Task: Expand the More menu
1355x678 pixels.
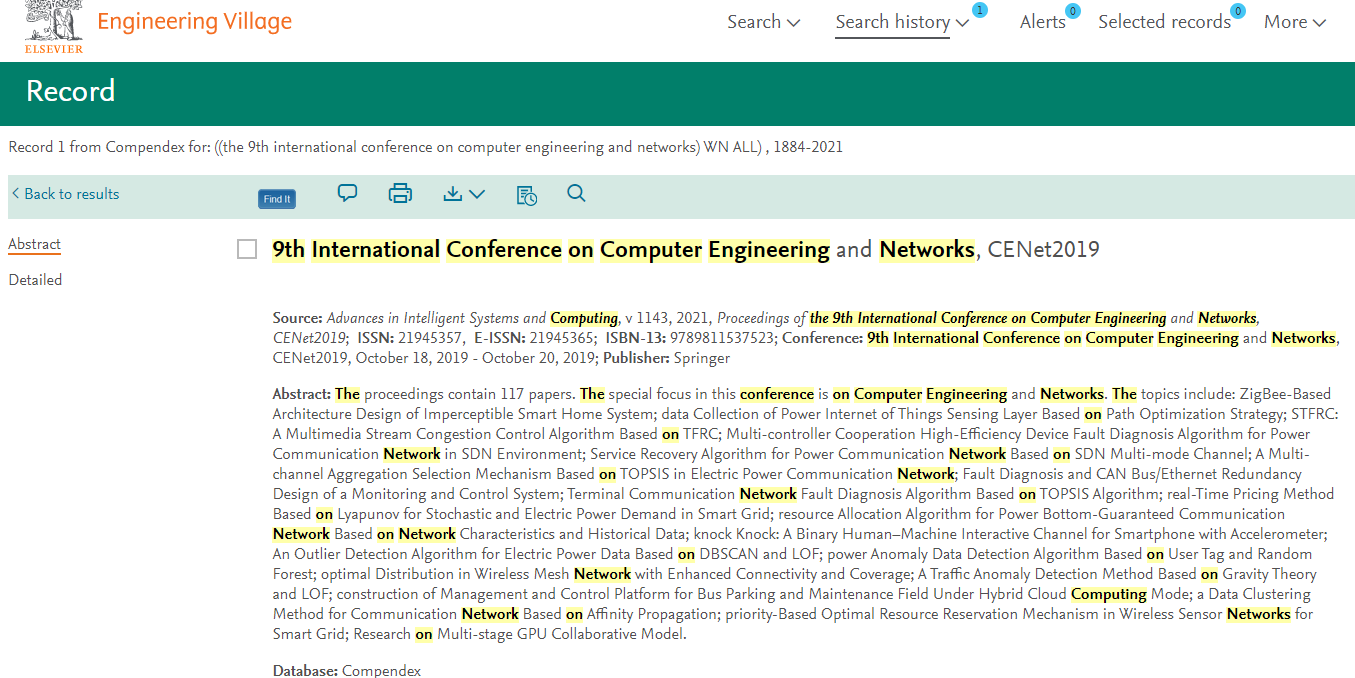Action: coord(1294,22)
